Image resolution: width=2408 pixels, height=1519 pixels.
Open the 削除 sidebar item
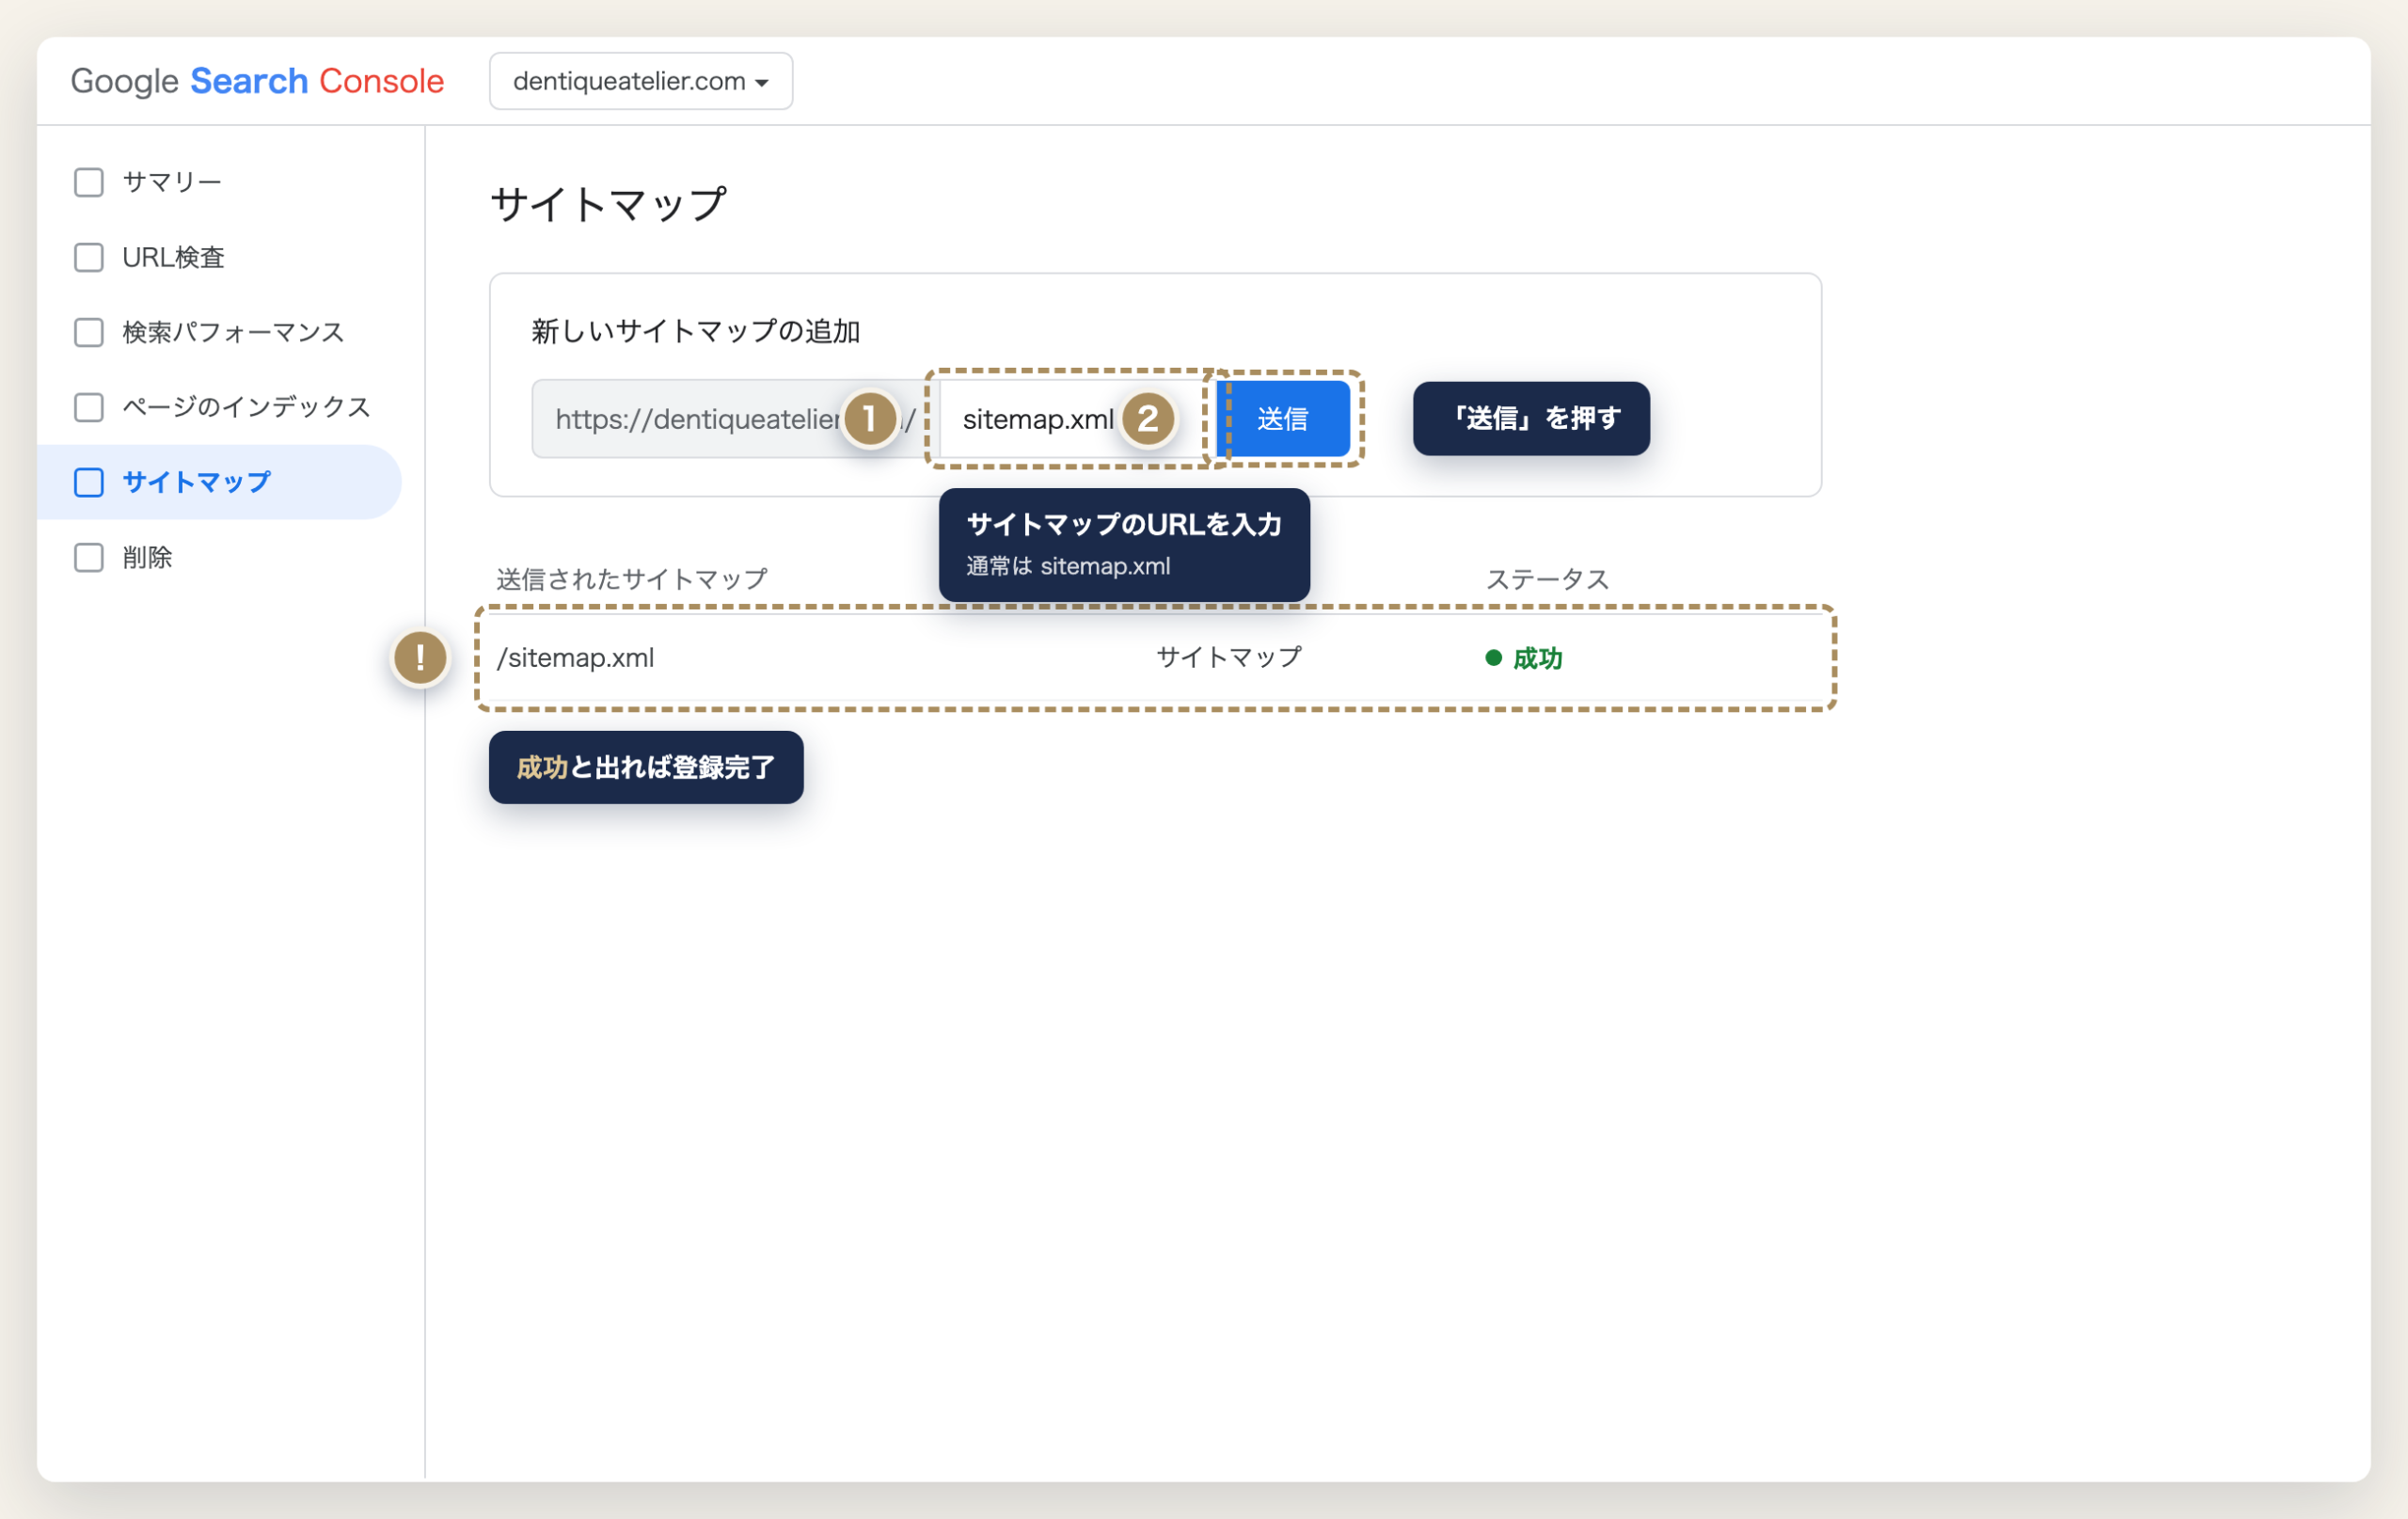click(x=219, y=557)
